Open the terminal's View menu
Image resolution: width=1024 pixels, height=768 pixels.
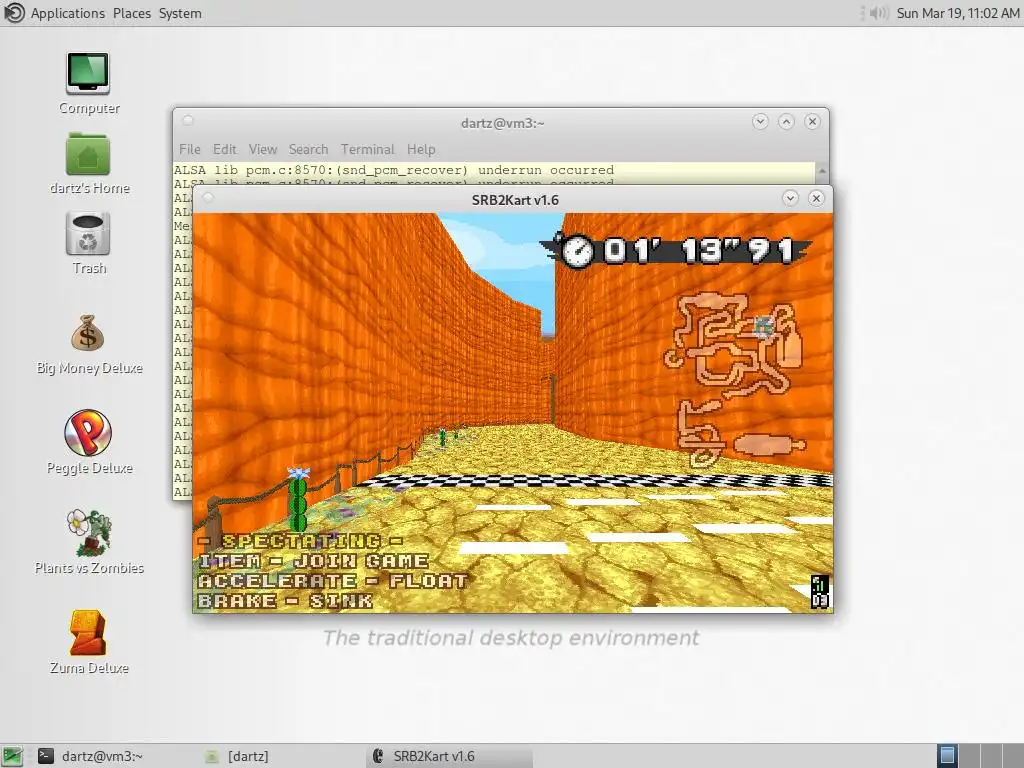coord(263,150)
